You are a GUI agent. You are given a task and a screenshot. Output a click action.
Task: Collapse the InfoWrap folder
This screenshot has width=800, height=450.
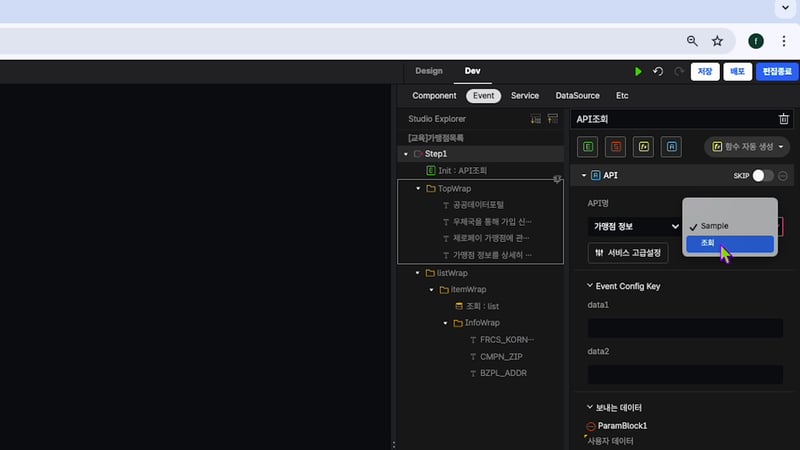coord(445,323)
